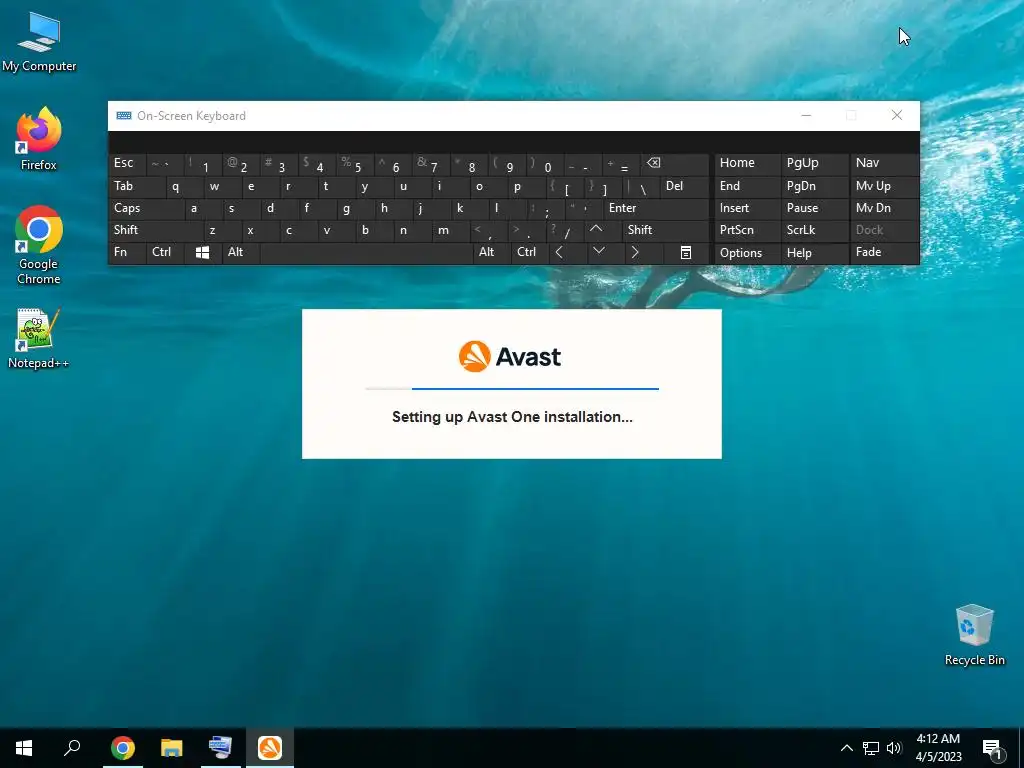
Task: Open the notification center icon
Action: (x=992, y=750)
